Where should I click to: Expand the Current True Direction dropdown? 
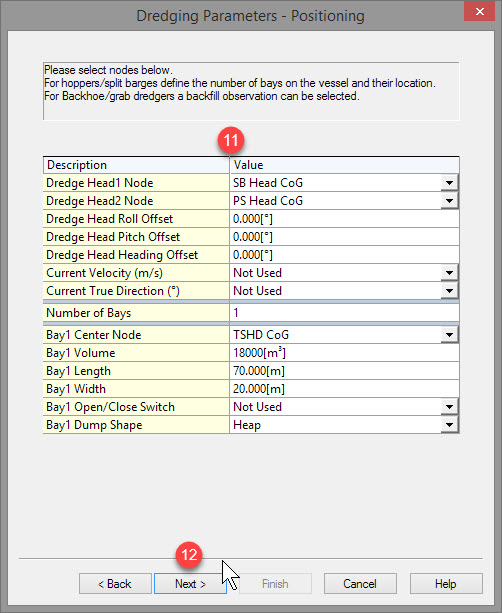point(450,290)
